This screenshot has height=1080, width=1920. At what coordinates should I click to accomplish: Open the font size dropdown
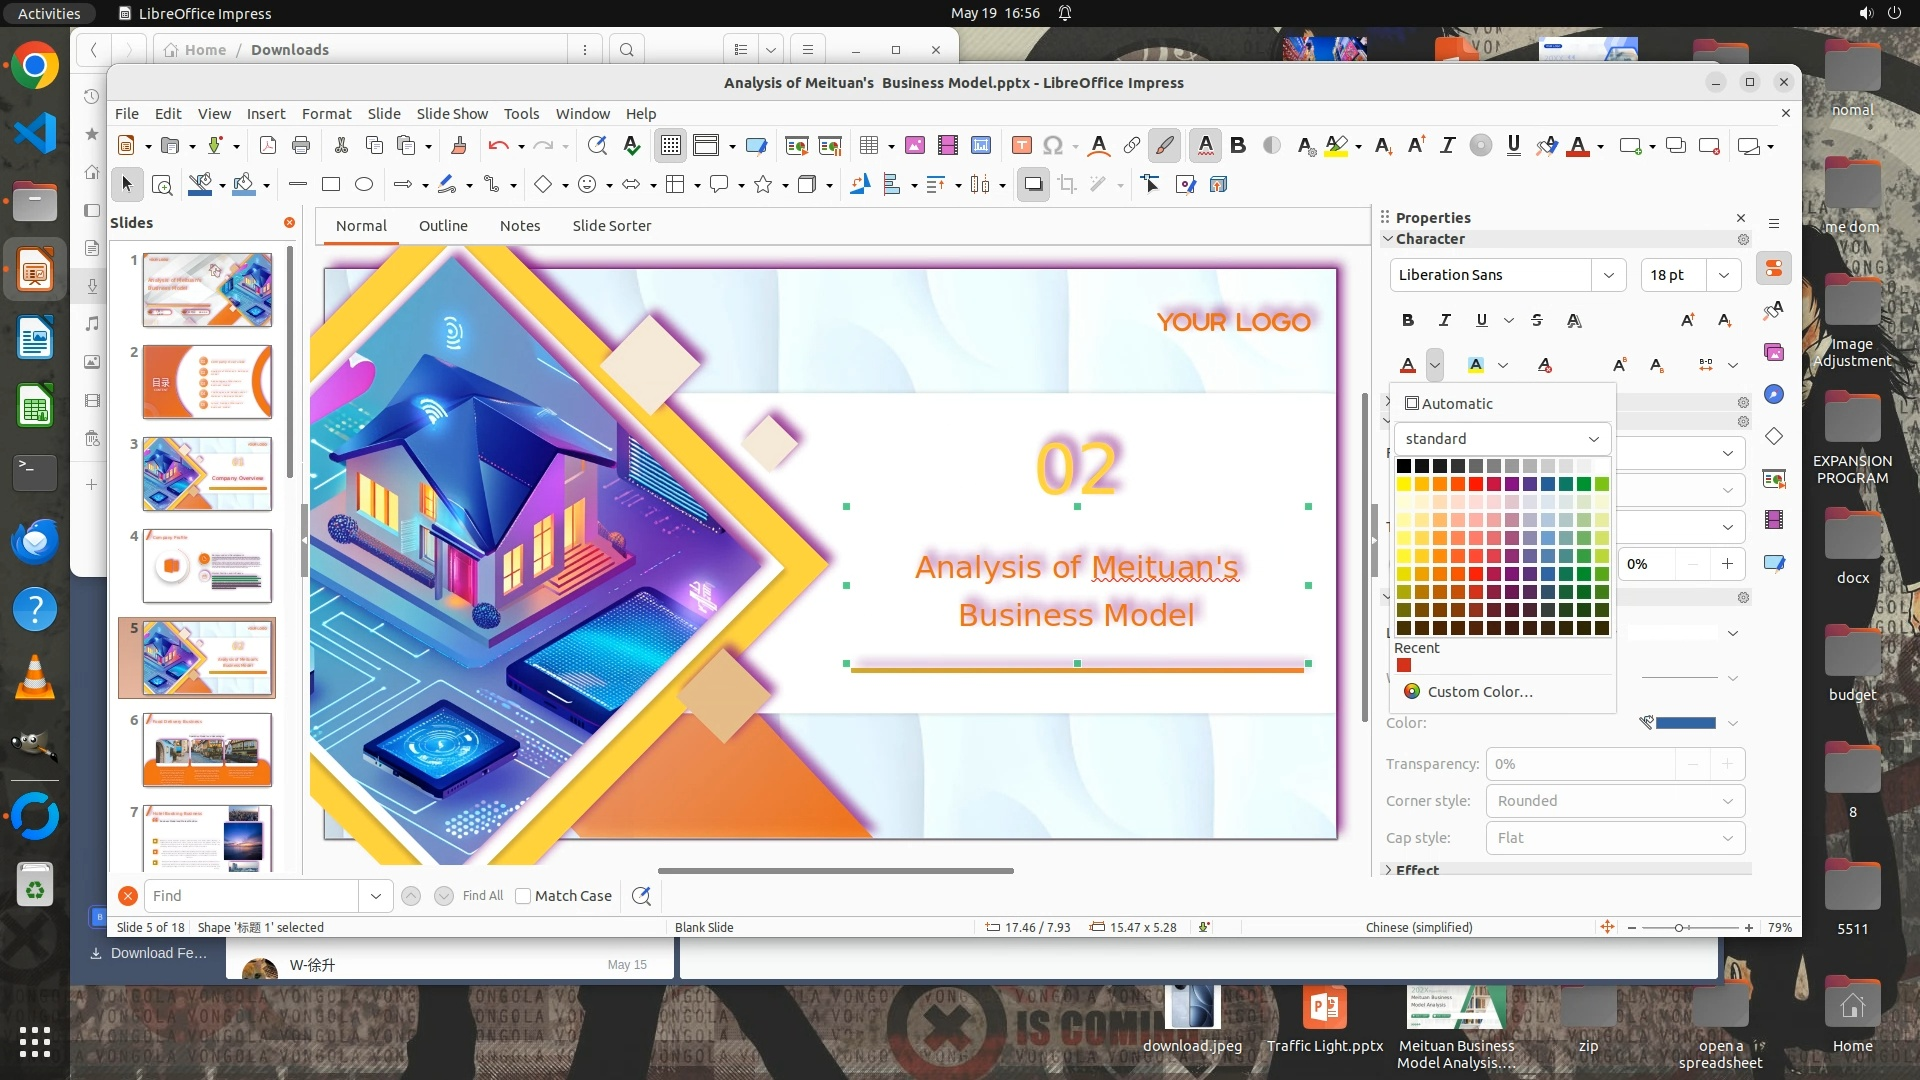[x=1724, y=275]
